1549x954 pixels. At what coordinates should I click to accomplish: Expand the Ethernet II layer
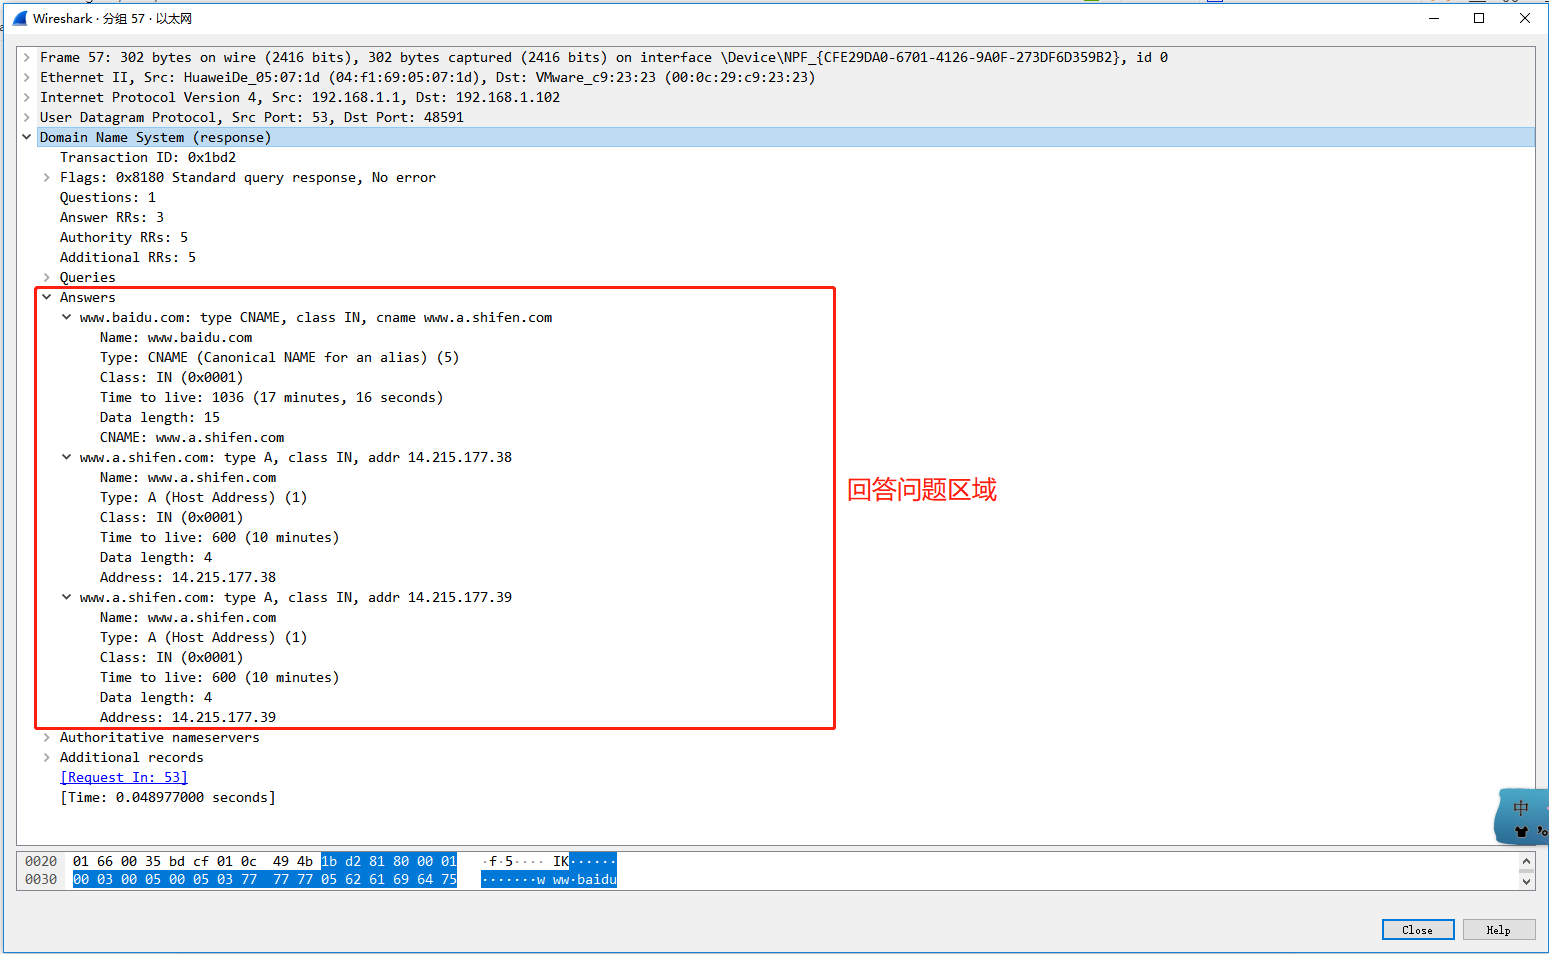[x=27, y=77]
